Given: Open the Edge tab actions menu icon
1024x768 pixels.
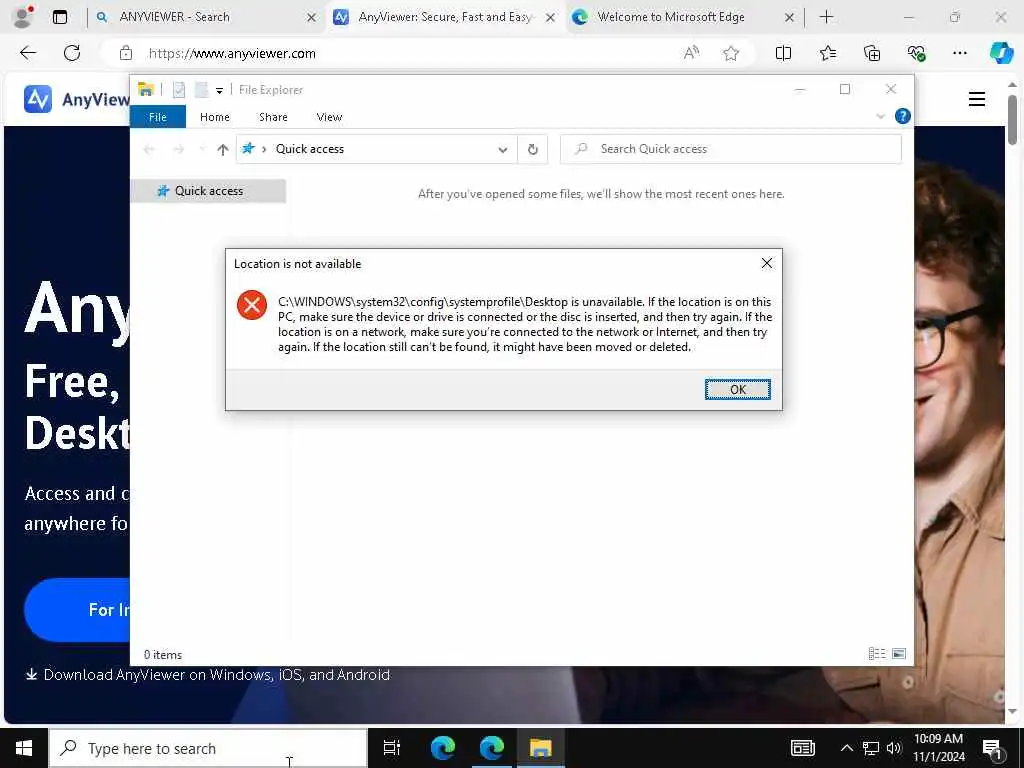Looking at the screenshot, I should pos(59,17).
